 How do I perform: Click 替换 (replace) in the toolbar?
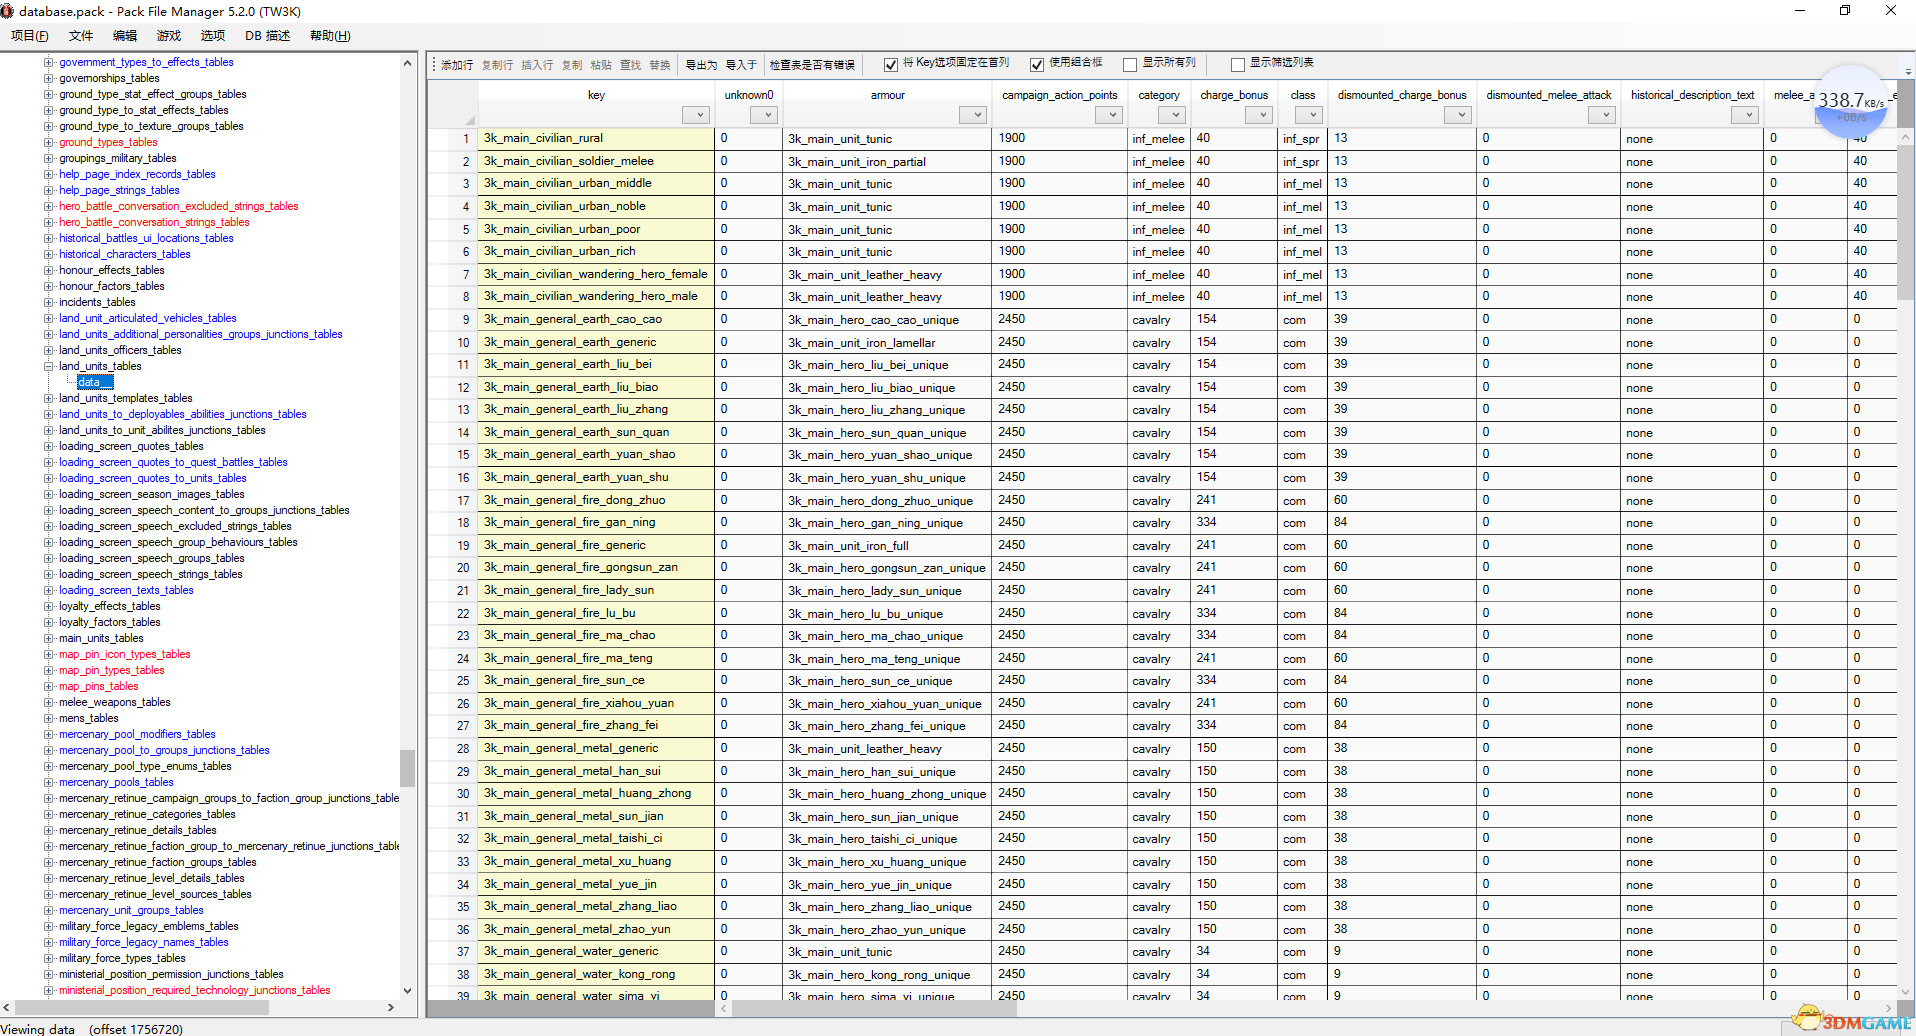660,65
